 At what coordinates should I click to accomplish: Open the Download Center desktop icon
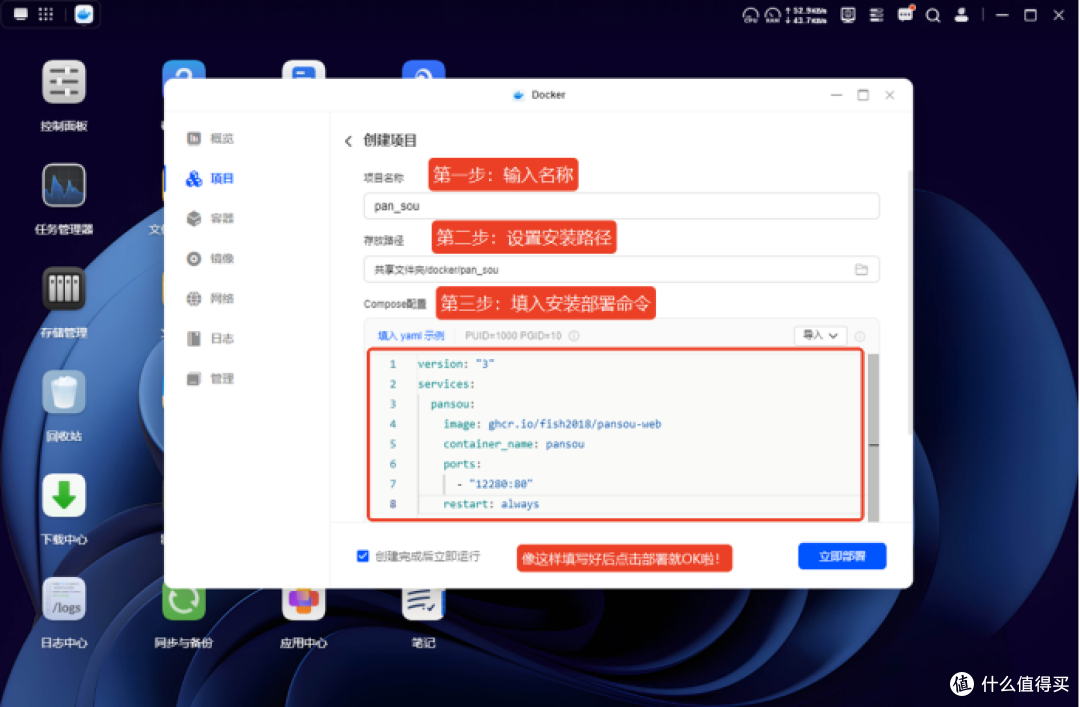click(x=63, y=495)
